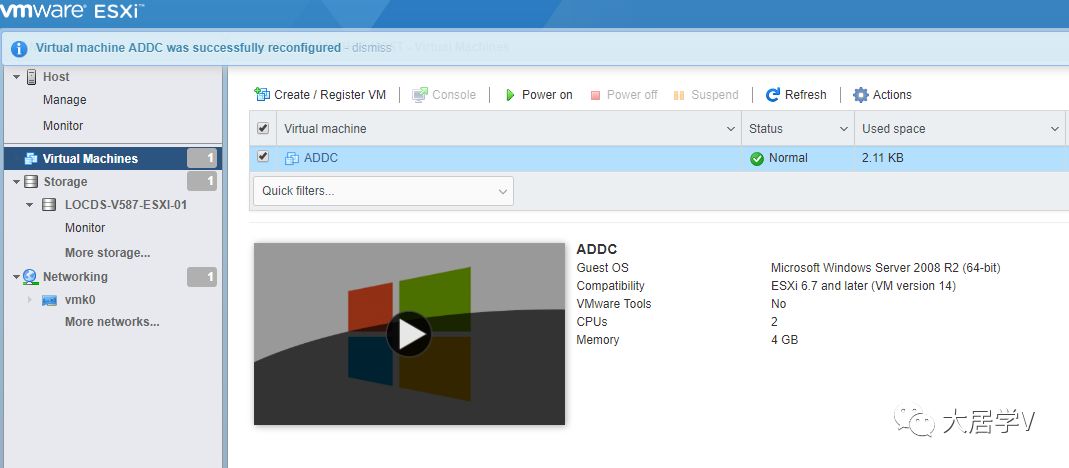This screenshot has height=468, width=1069.
Task: Click Microsoft Windows Server 2008 R2 guest OS value
Action: [886, 267]
